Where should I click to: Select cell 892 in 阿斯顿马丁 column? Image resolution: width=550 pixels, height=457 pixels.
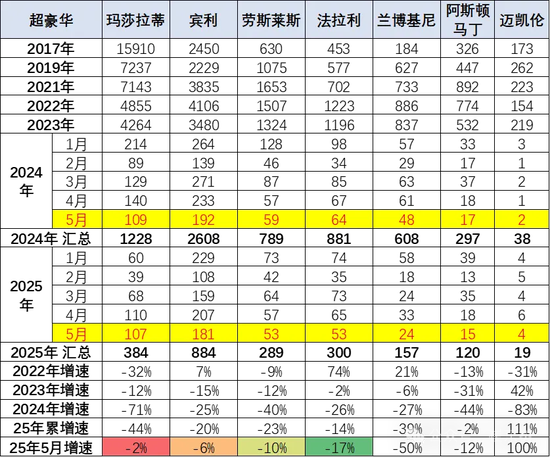[x=468, y=86]
